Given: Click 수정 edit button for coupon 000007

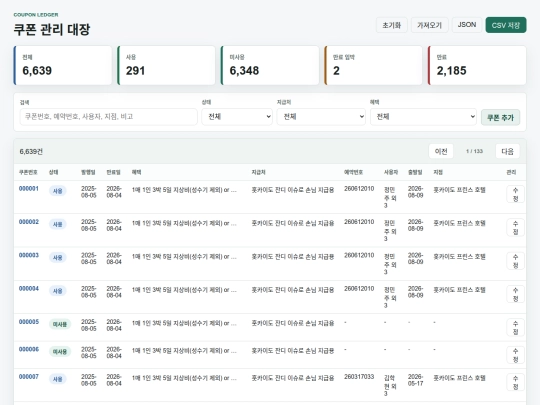Looking at the screenshot, I should 515,383.
